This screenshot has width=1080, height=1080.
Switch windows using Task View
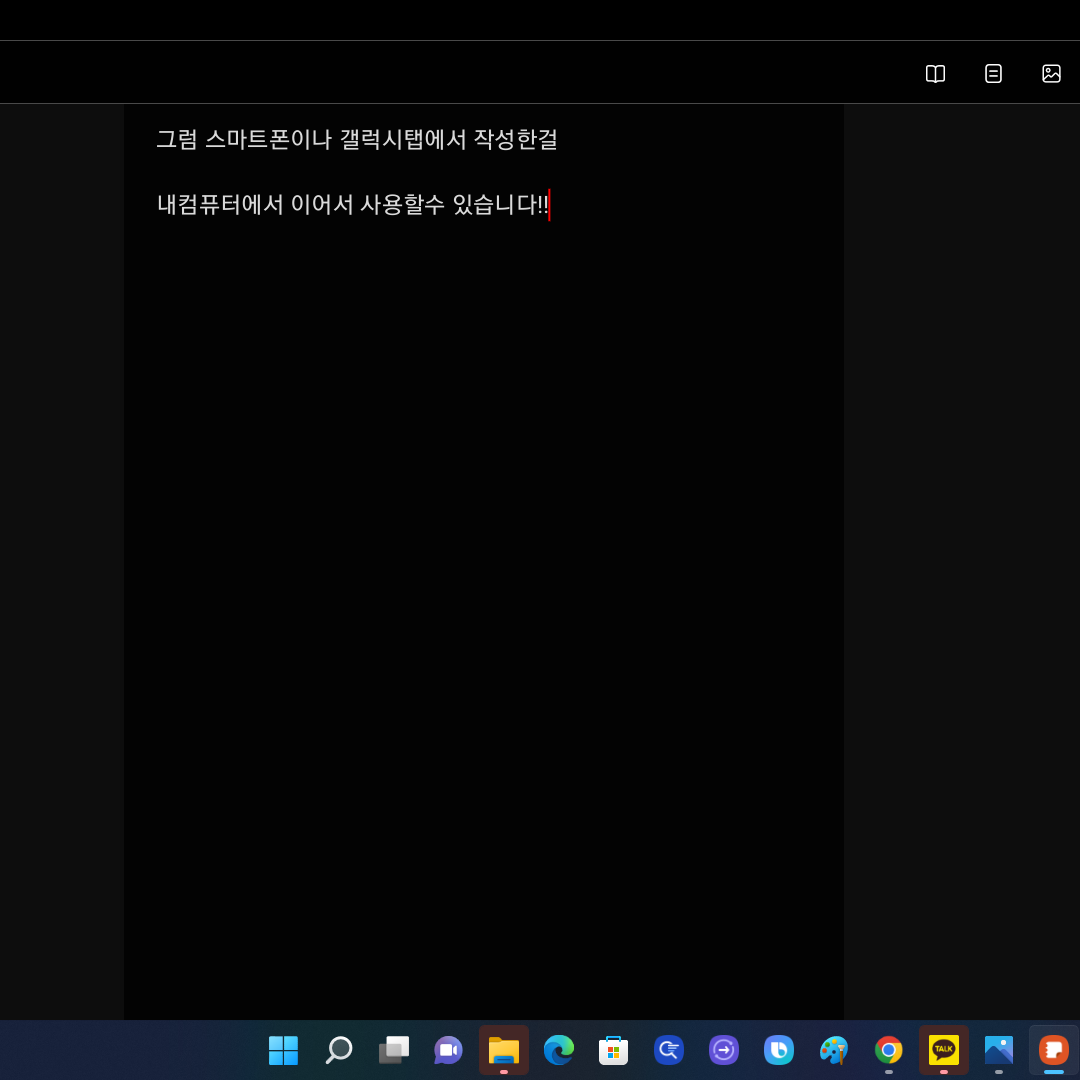point(393,1051)
